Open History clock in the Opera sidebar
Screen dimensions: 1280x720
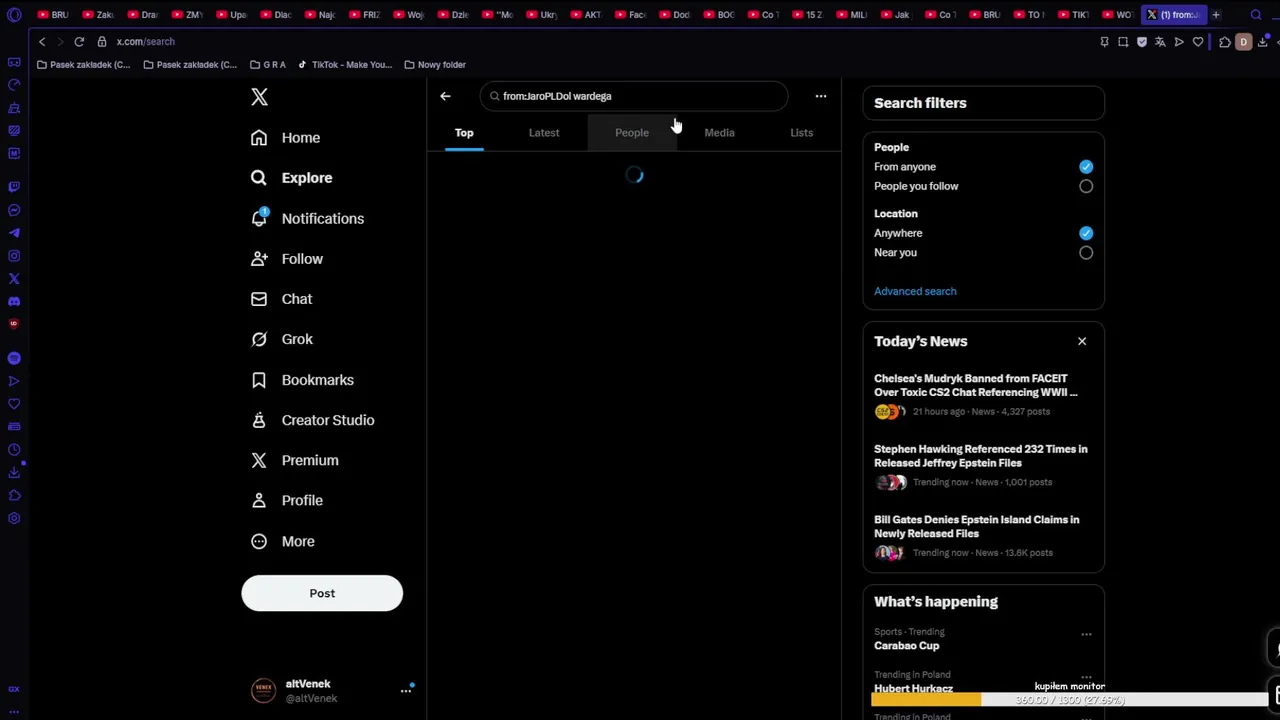(x=14, y=450)
